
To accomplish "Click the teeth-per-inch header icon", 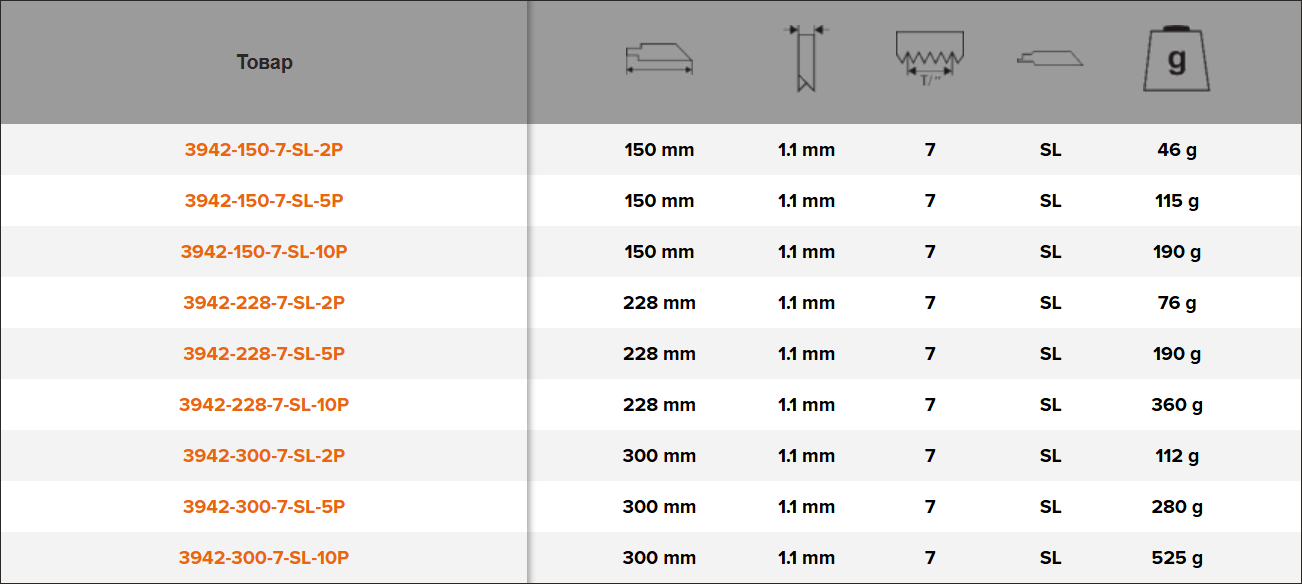I will (x=930, y=59).
